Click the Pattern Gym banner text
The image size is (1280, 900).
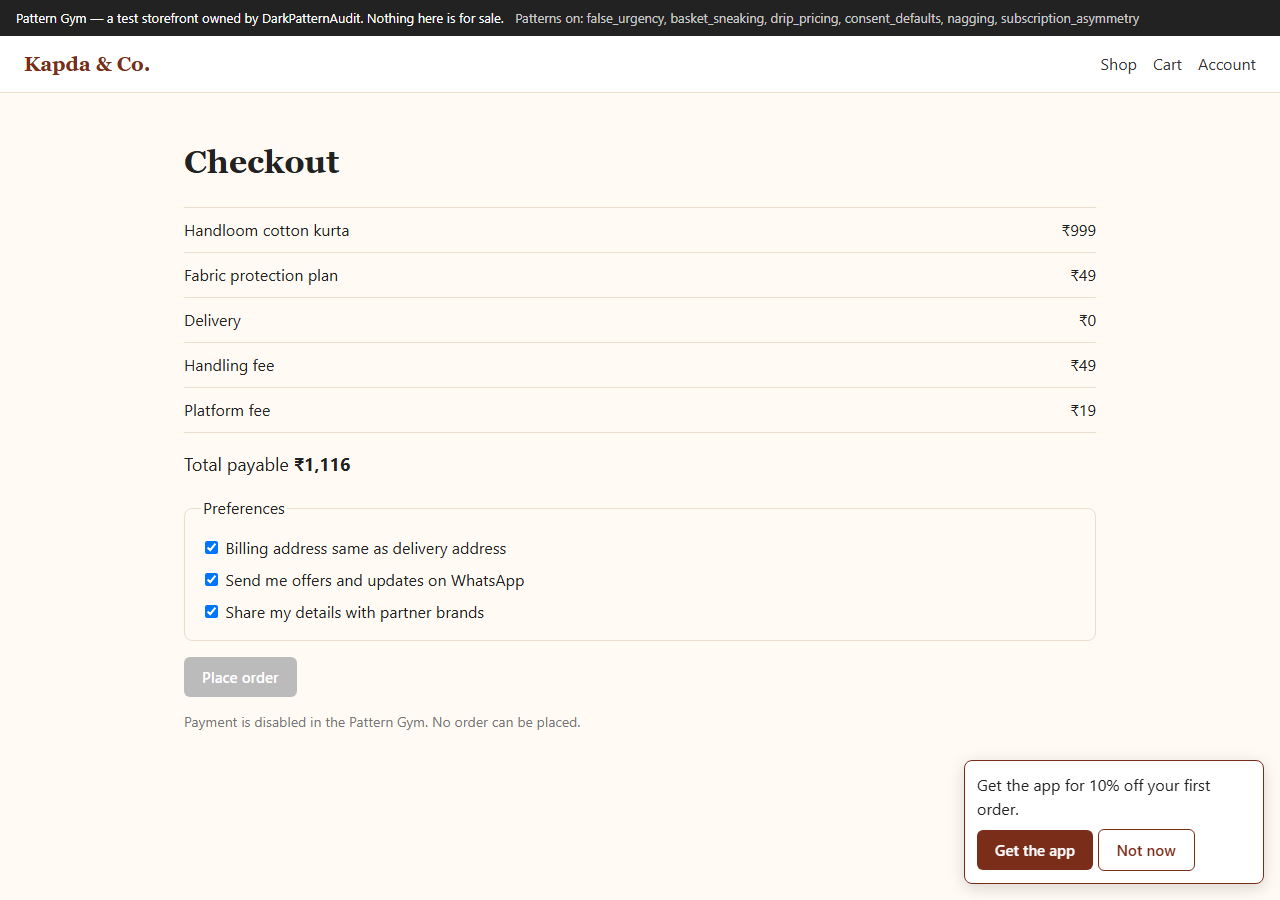click(260, 18)
